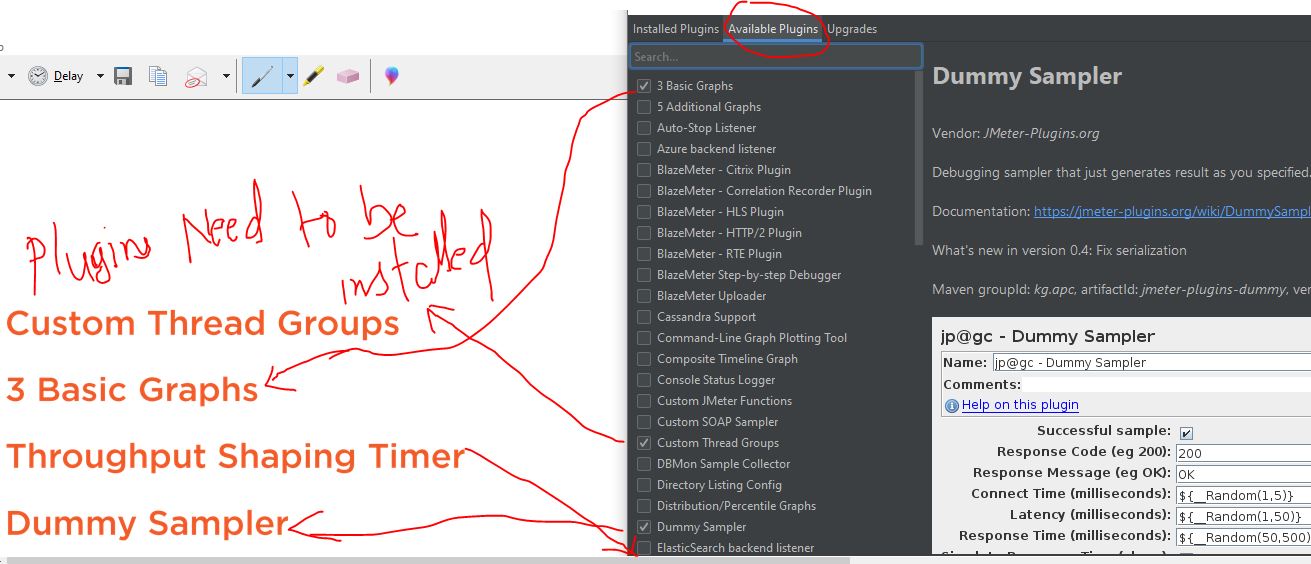The image size is (1311, 564).
Task: Select the Pen tool
Action: [261, 76]
